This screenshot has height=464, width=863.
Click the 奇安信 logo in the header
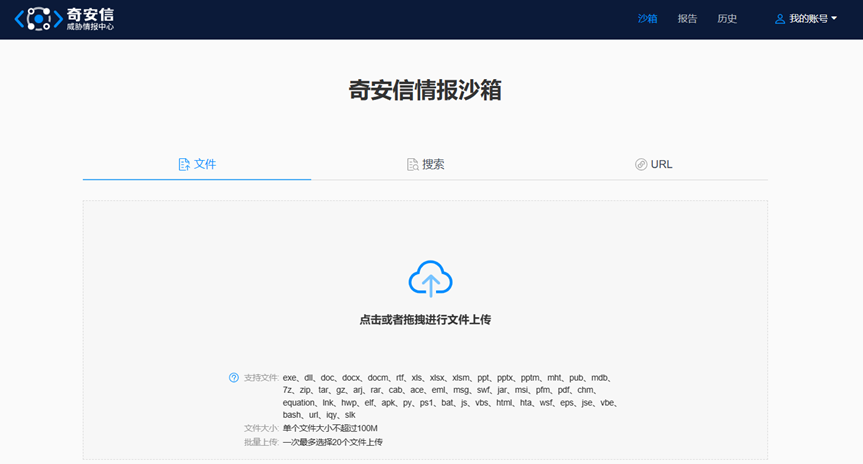(x=64, y=19)
